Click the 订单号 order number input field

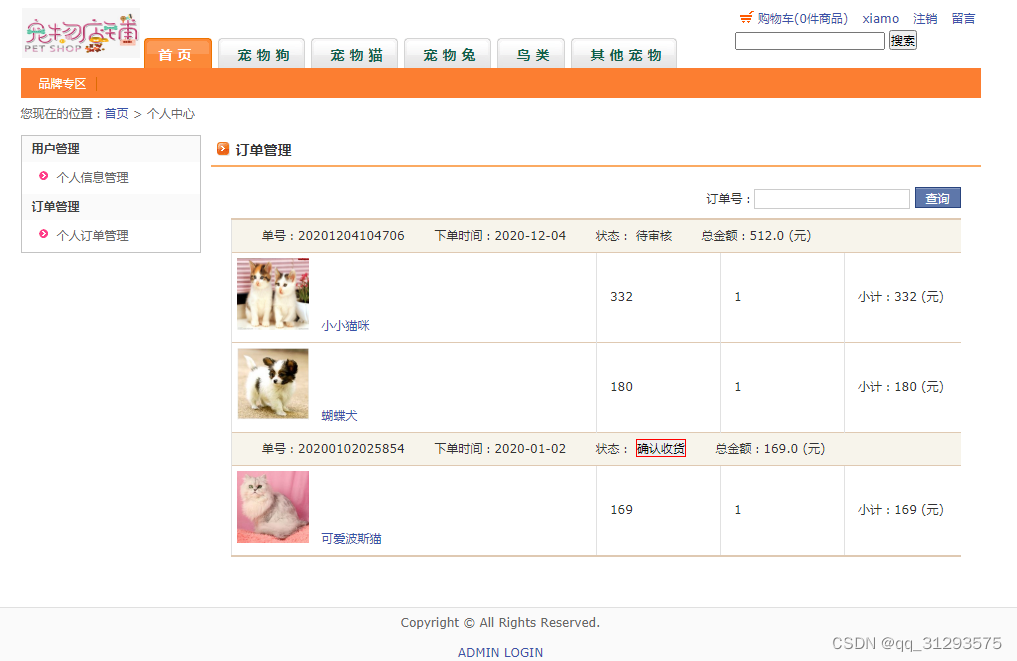click(831, 198)
